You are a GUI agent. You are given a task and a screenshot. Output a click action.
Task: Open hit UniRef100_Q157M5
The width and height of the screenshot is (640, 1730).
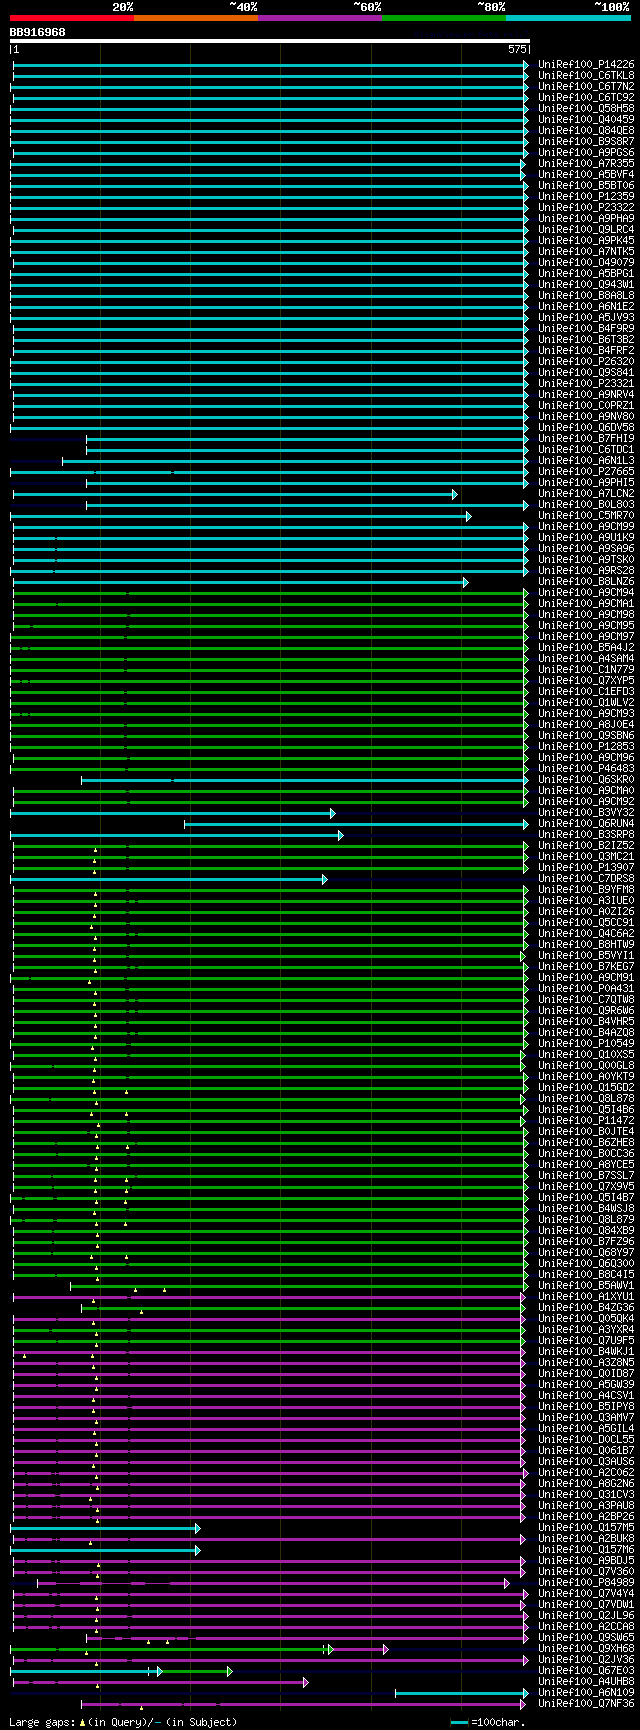click(586, 1528)
